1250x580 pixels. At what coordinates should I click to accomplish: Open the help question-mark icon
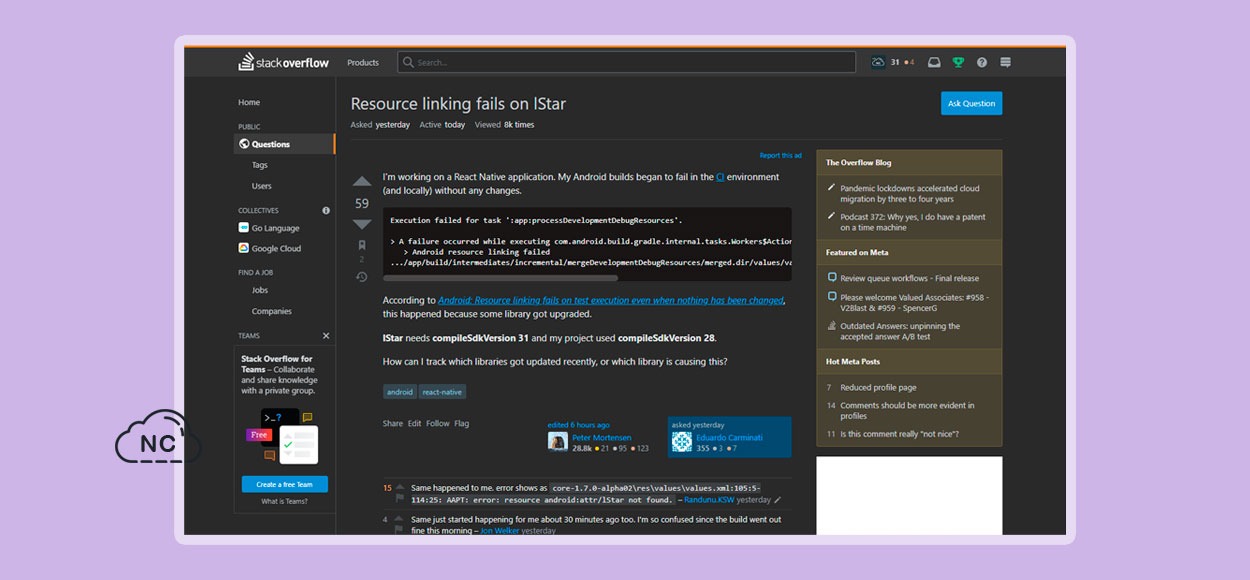click(x=982, y=62)
